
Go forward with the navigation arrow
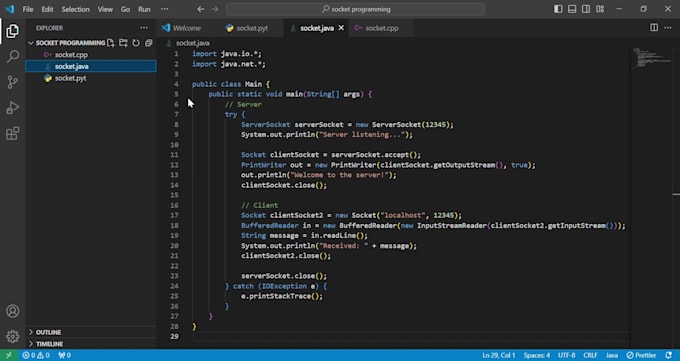coord(215,9)
